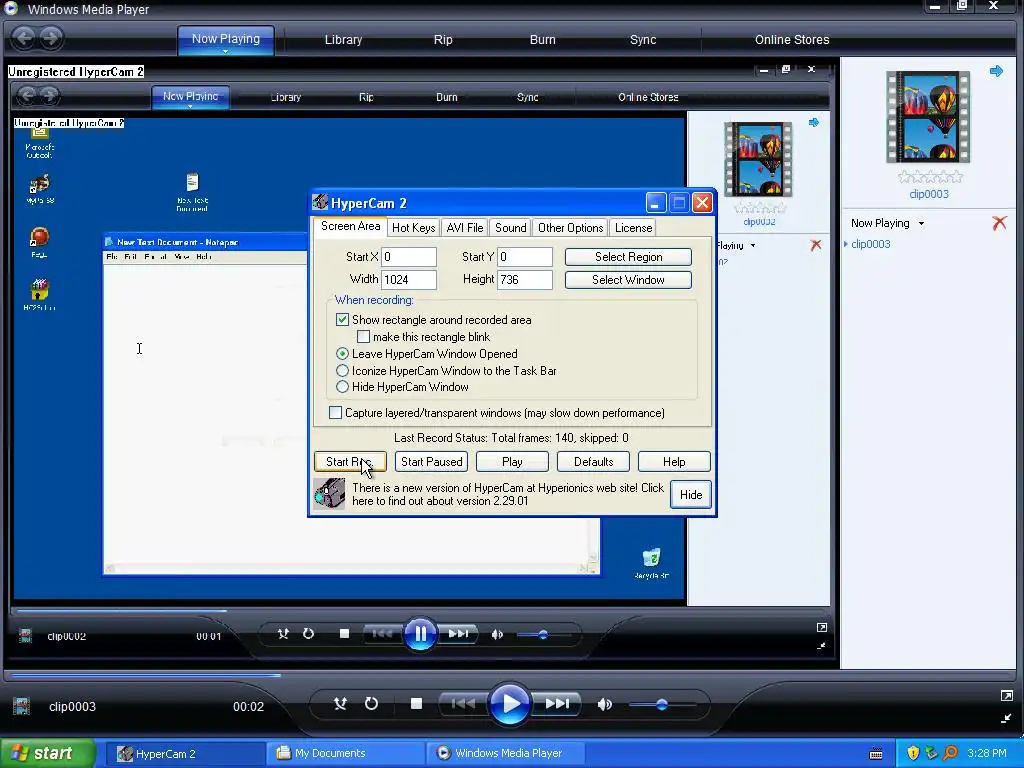Viewport: 1024px width, 768px height.
Task: Select Leave HyperCam Window Opened option
Action: pos(342,354)
